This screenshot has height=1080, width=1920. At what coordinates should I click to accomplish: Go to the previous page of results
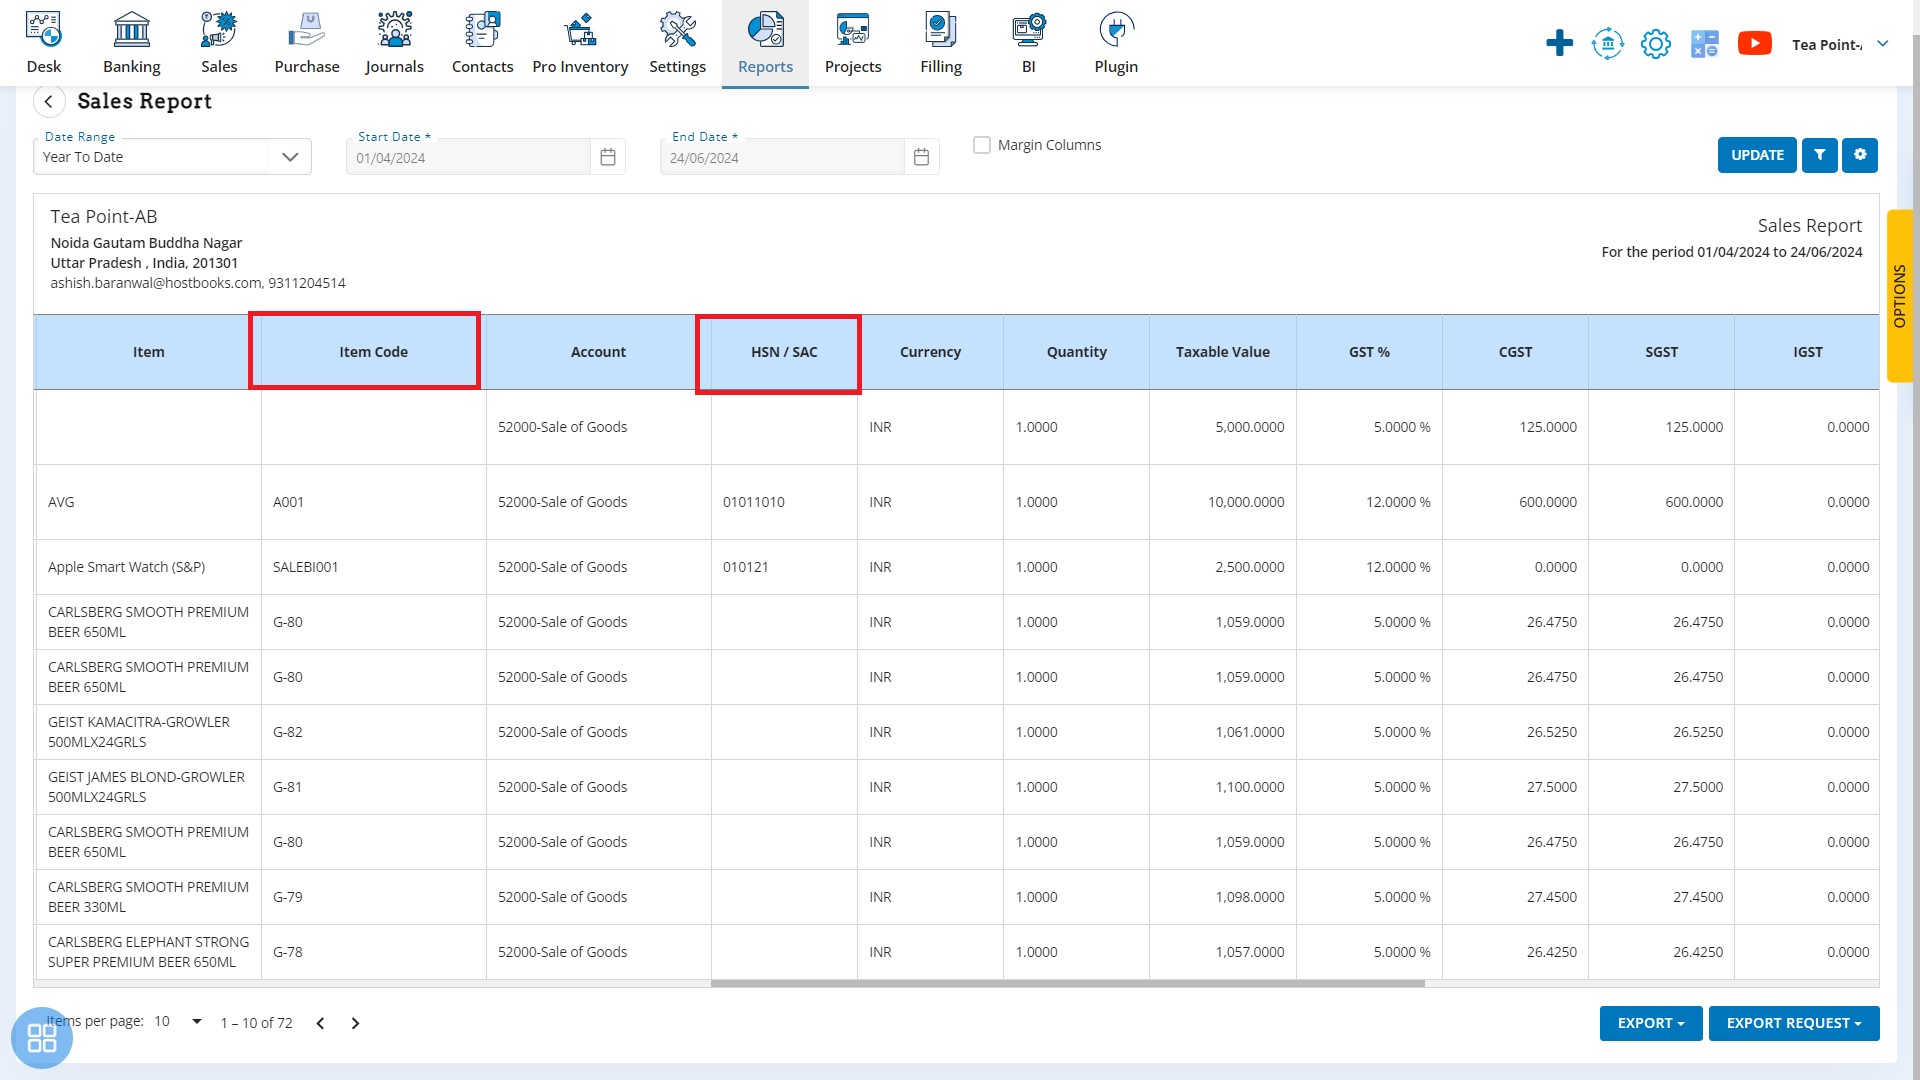tap(320, 1023)
